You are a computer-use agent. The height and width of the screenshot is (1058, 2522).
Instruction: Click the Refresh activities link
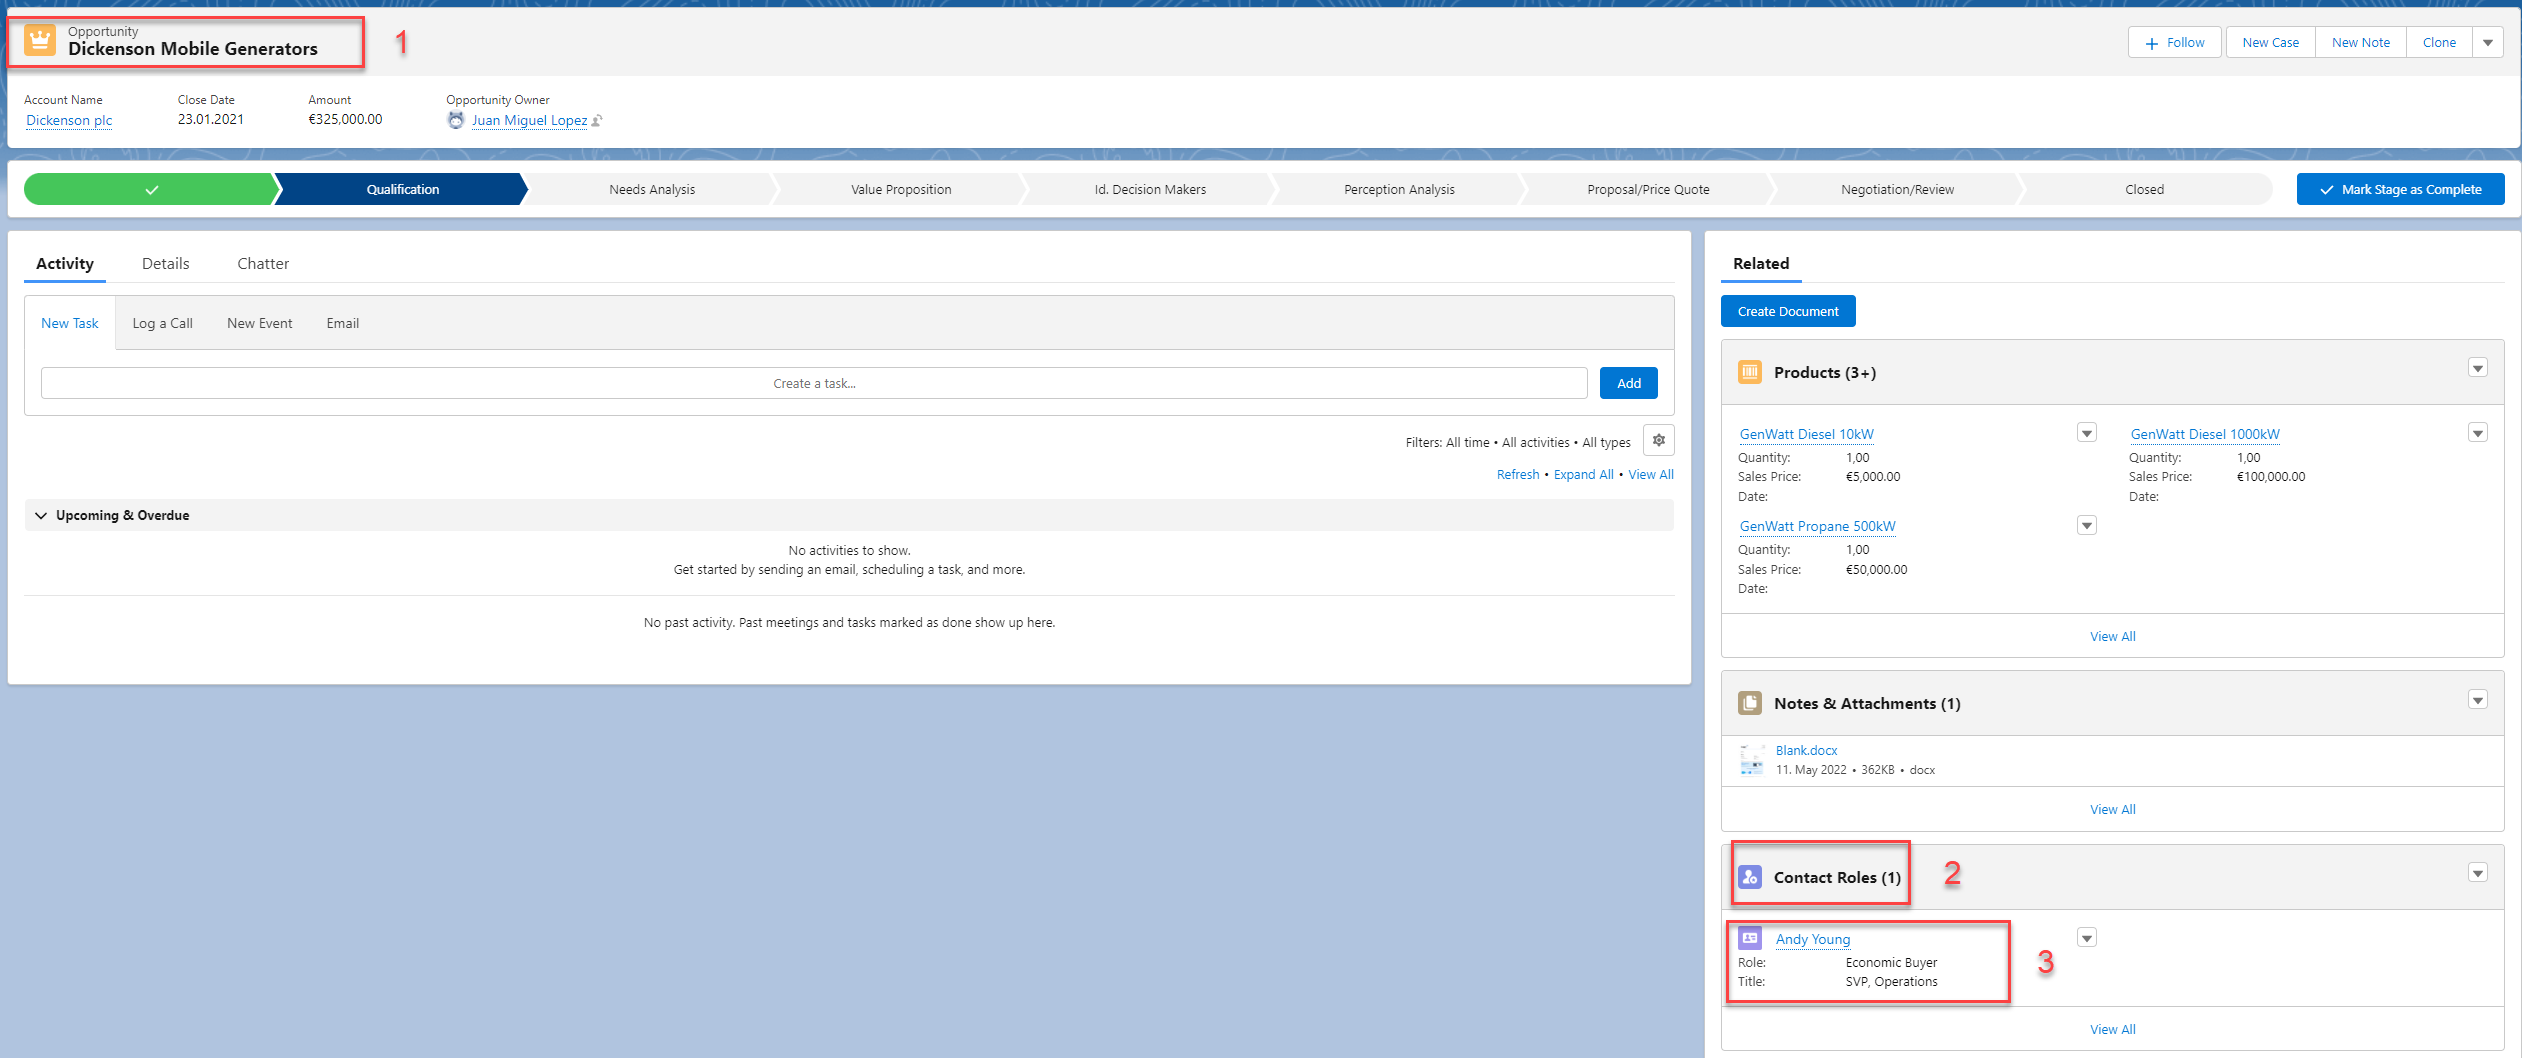pyautogui.click(x=1517, y=474)
